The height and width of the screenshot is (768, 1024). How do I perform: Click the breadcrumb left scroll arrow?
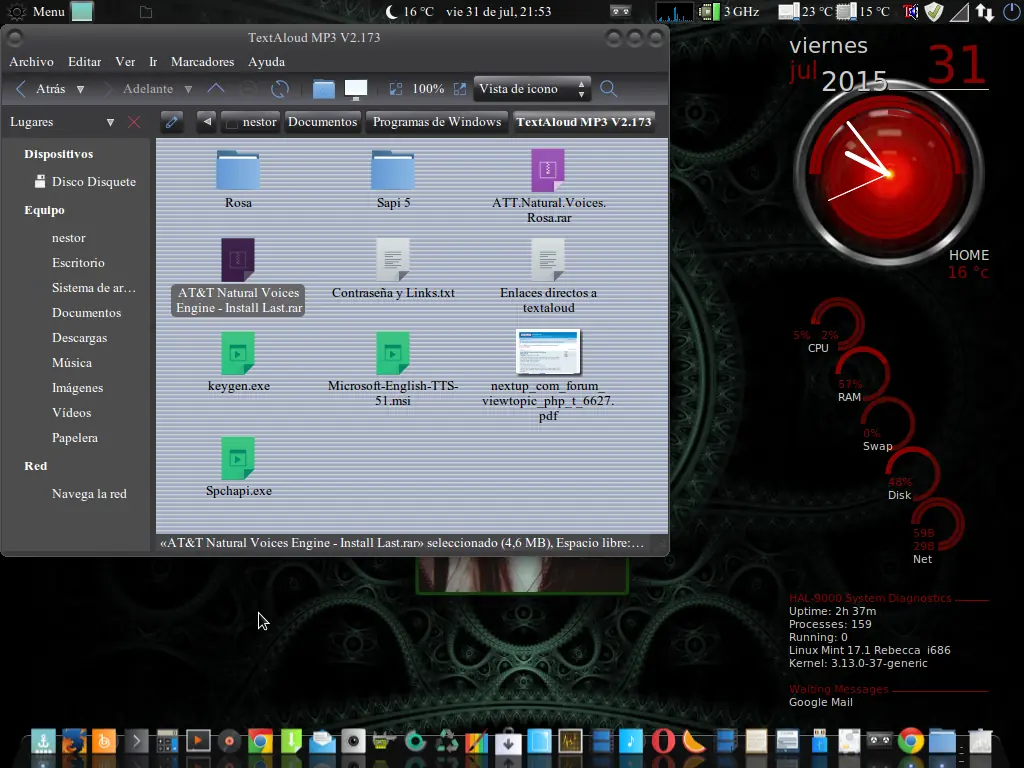(206, 122)
